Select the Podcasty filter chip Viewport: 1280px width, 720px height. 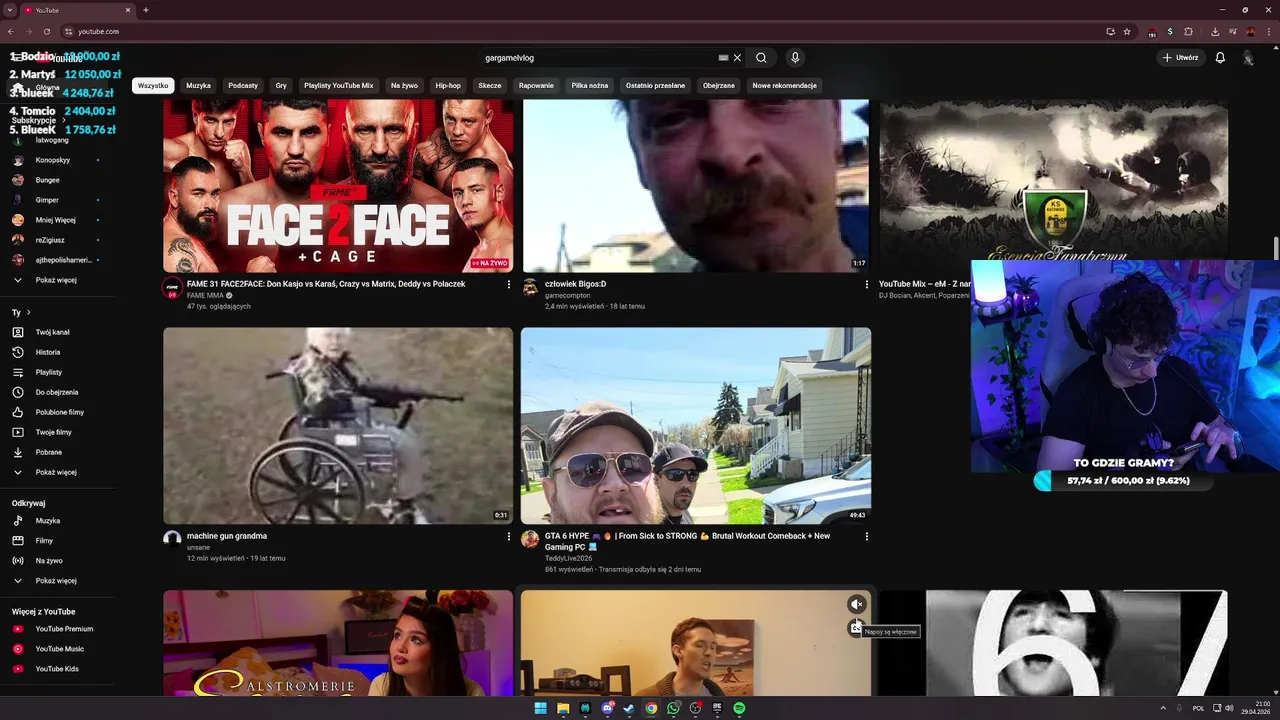243,86
